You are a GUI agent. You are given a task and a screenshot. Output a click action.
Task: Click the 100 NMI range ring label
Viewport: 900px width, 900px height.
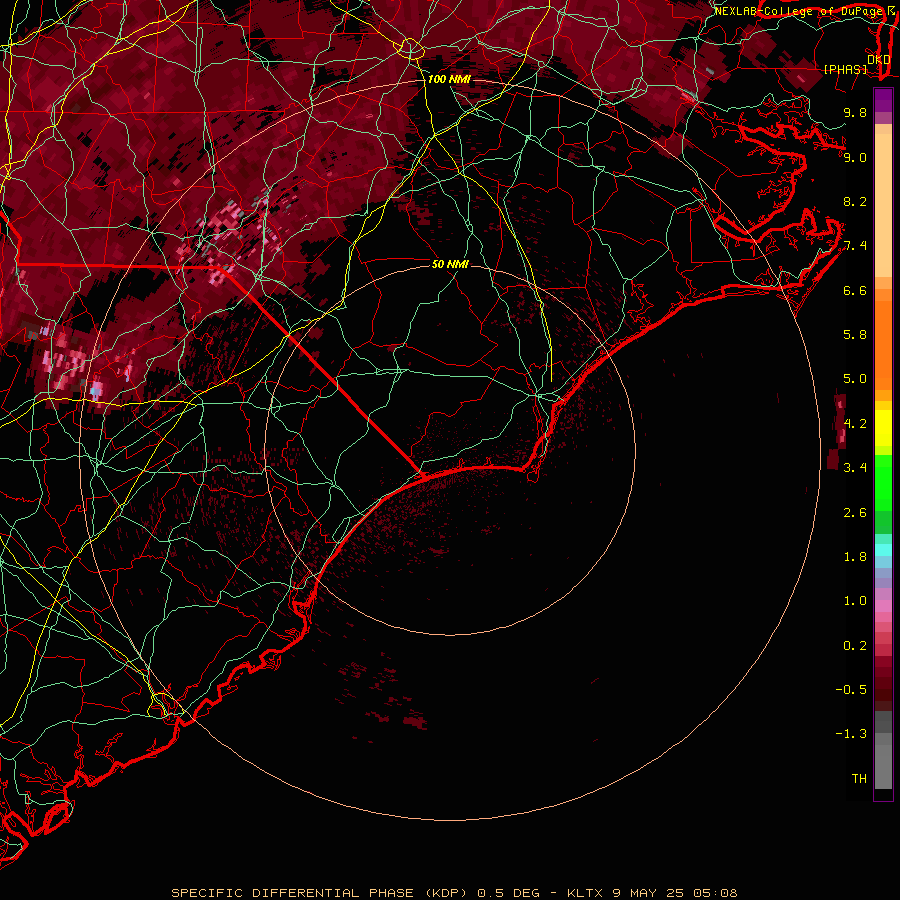click(x=448, y=79)
